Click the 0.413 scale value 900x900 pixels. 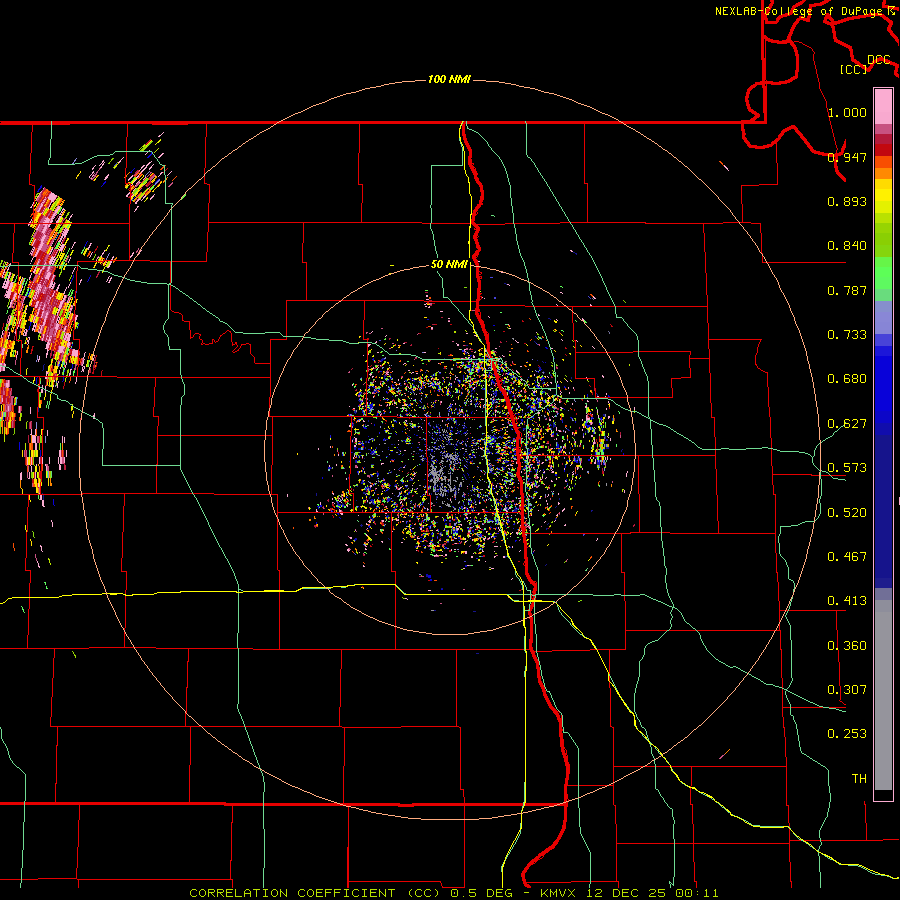(x=847, y=601)
